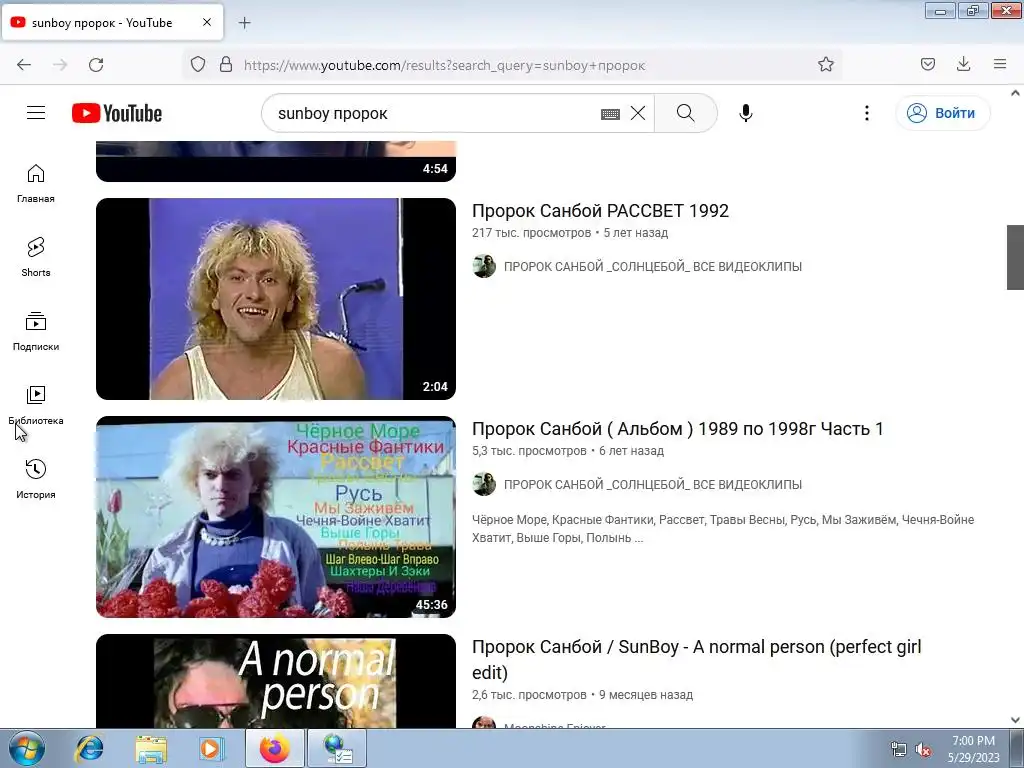Open the YouTube hamburger guide menu
The image size is (1024, 768).
pyautogui.click(x=36, y=113)
